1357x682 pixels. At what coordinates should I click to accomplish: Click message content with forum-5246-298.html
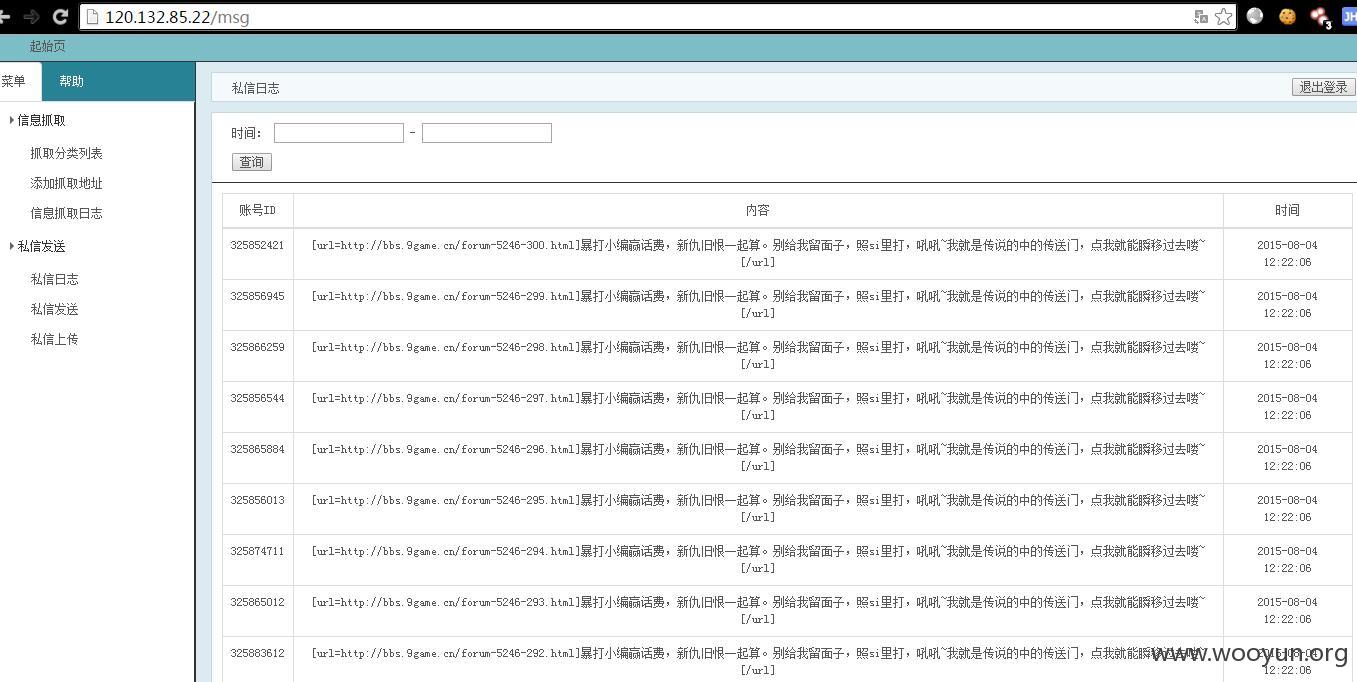click(x=758, y=356)
